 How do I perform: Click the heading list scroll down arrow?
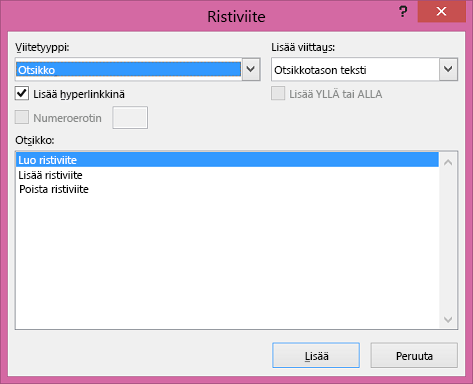(x=448, y=319)
